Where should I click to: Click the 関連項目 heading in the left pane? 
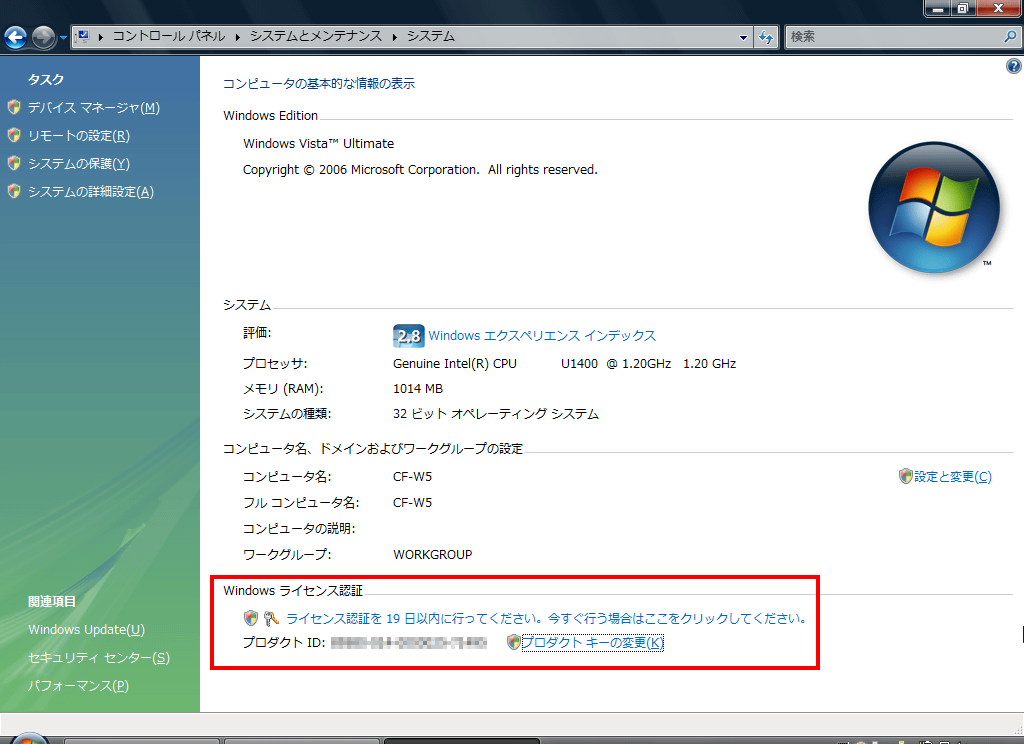pos(52,602)
